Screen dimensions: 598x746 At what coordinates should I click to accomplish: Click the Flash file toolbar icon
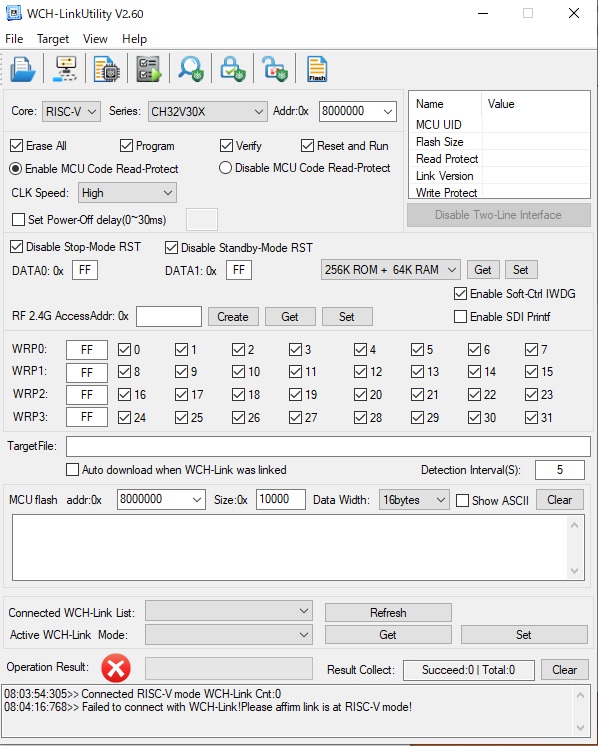coord(317,69)
